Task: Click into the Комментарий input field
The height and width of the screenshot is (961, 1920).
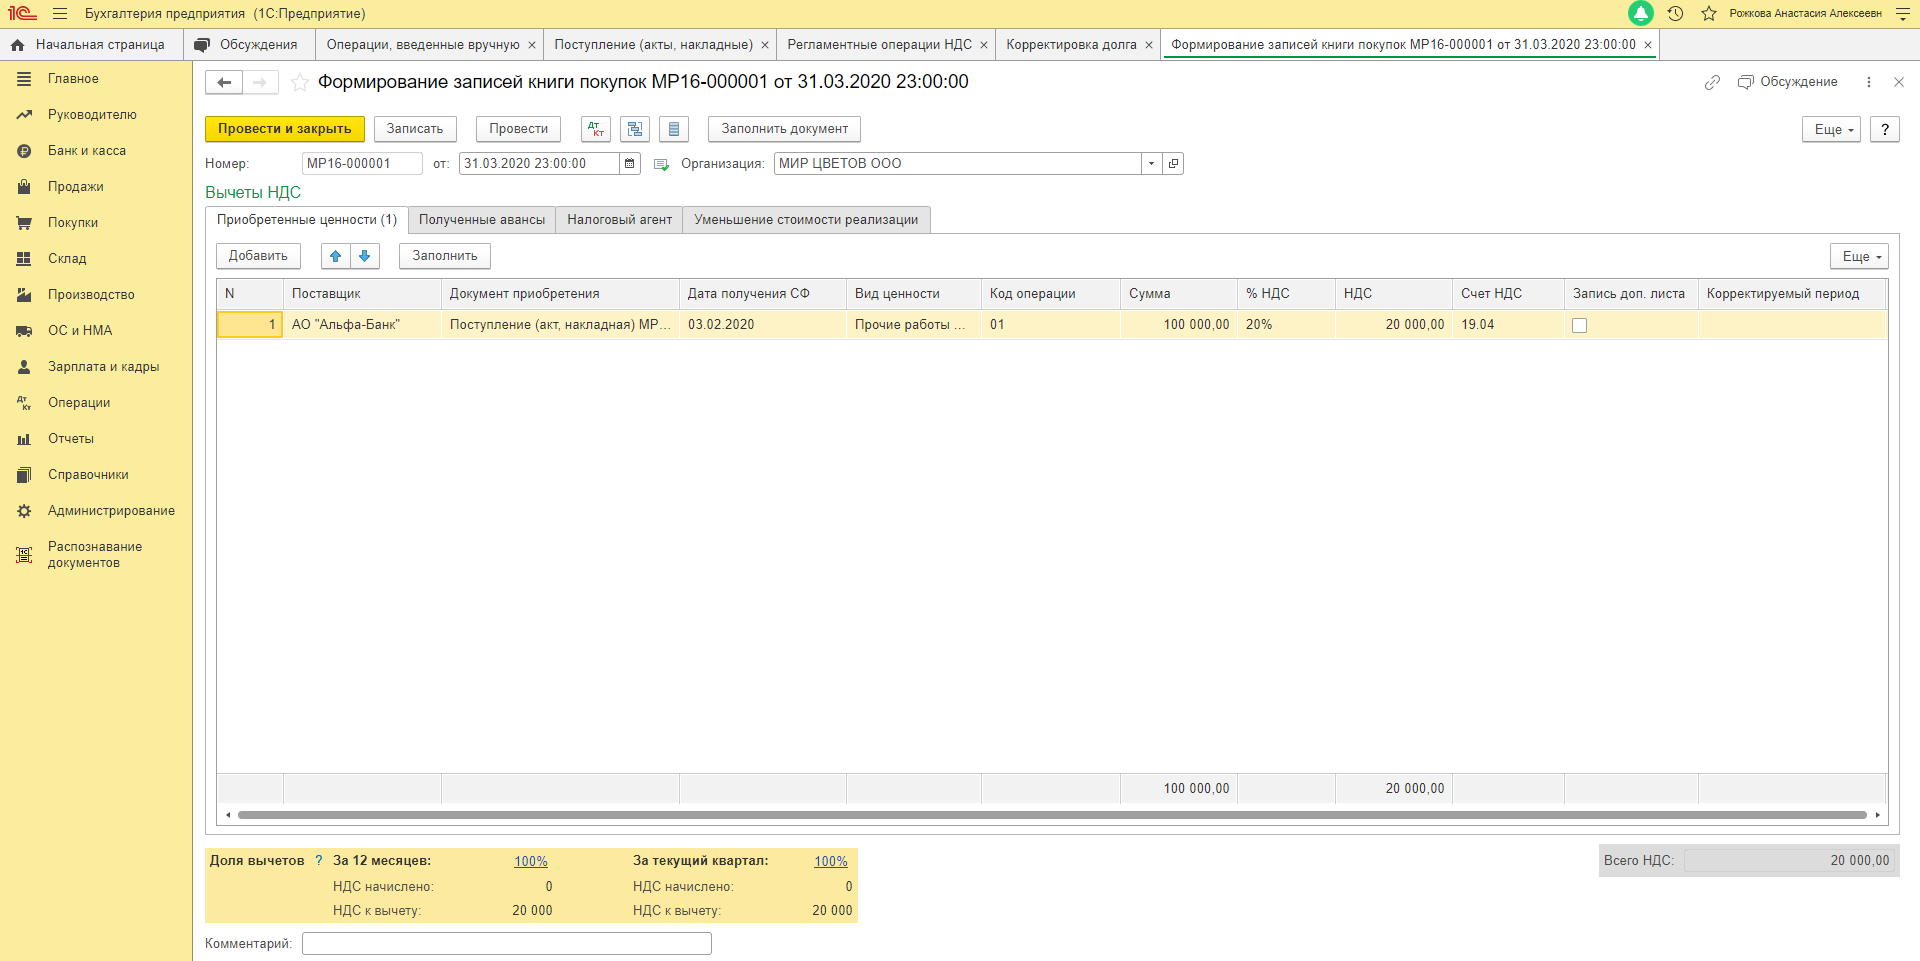Action: pyautogui.click(x=507, y=943)
